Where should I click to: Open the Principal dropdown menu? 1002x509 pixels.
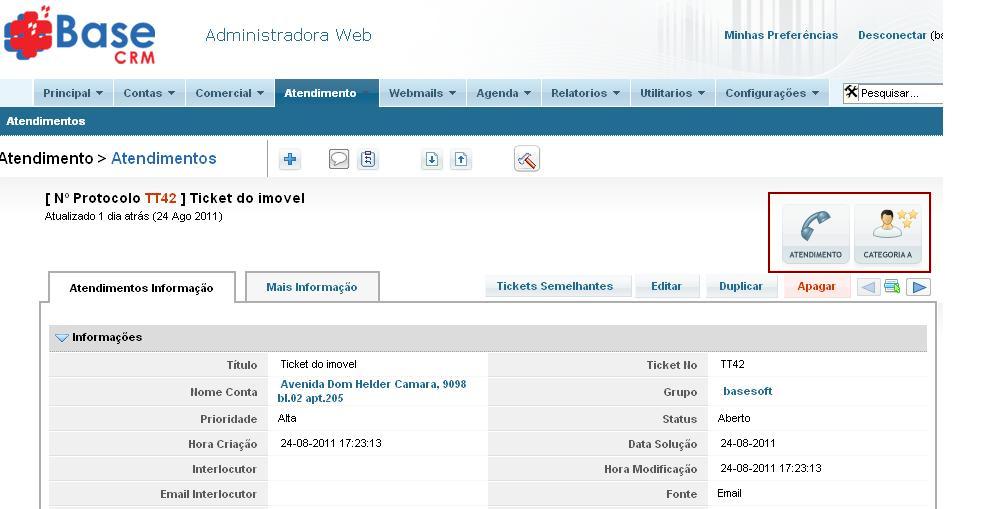coord(73,93)
